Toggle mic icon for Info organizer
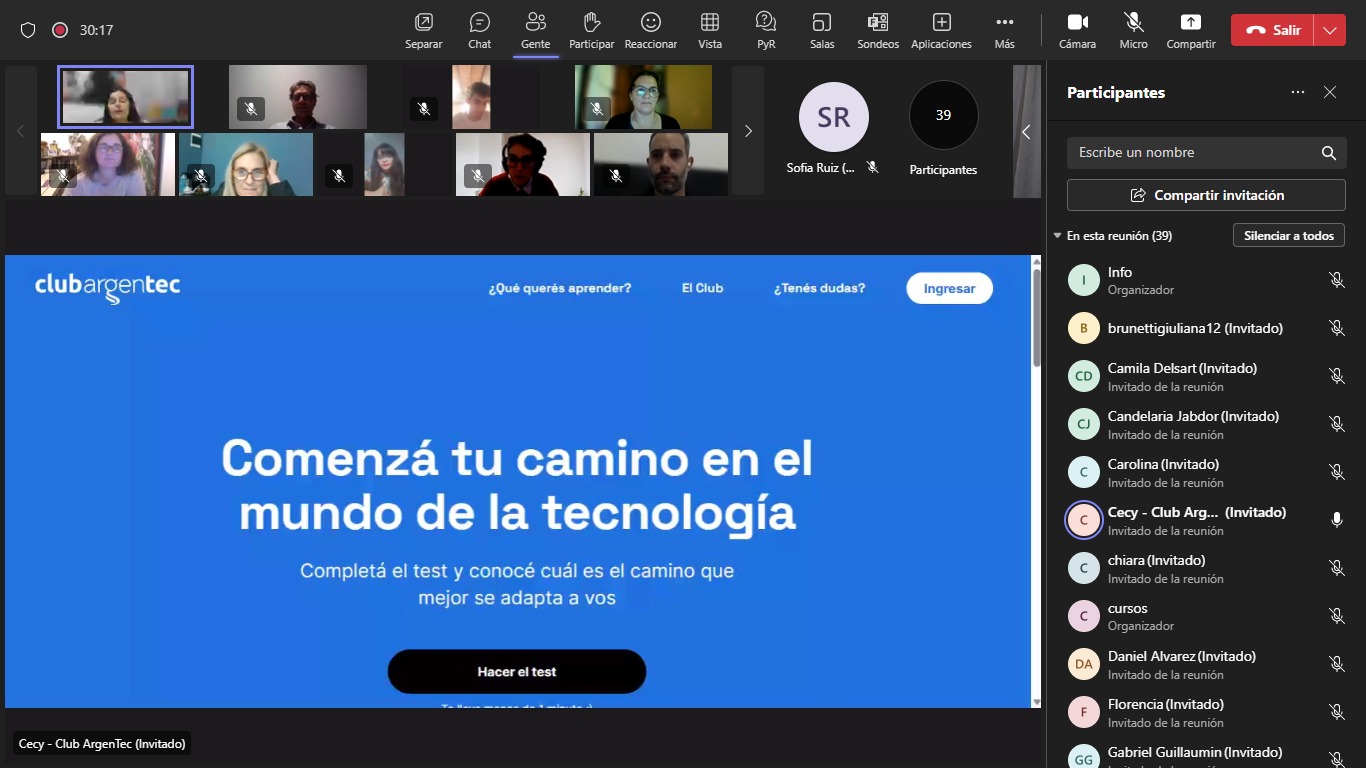 tap(1336, 280)
